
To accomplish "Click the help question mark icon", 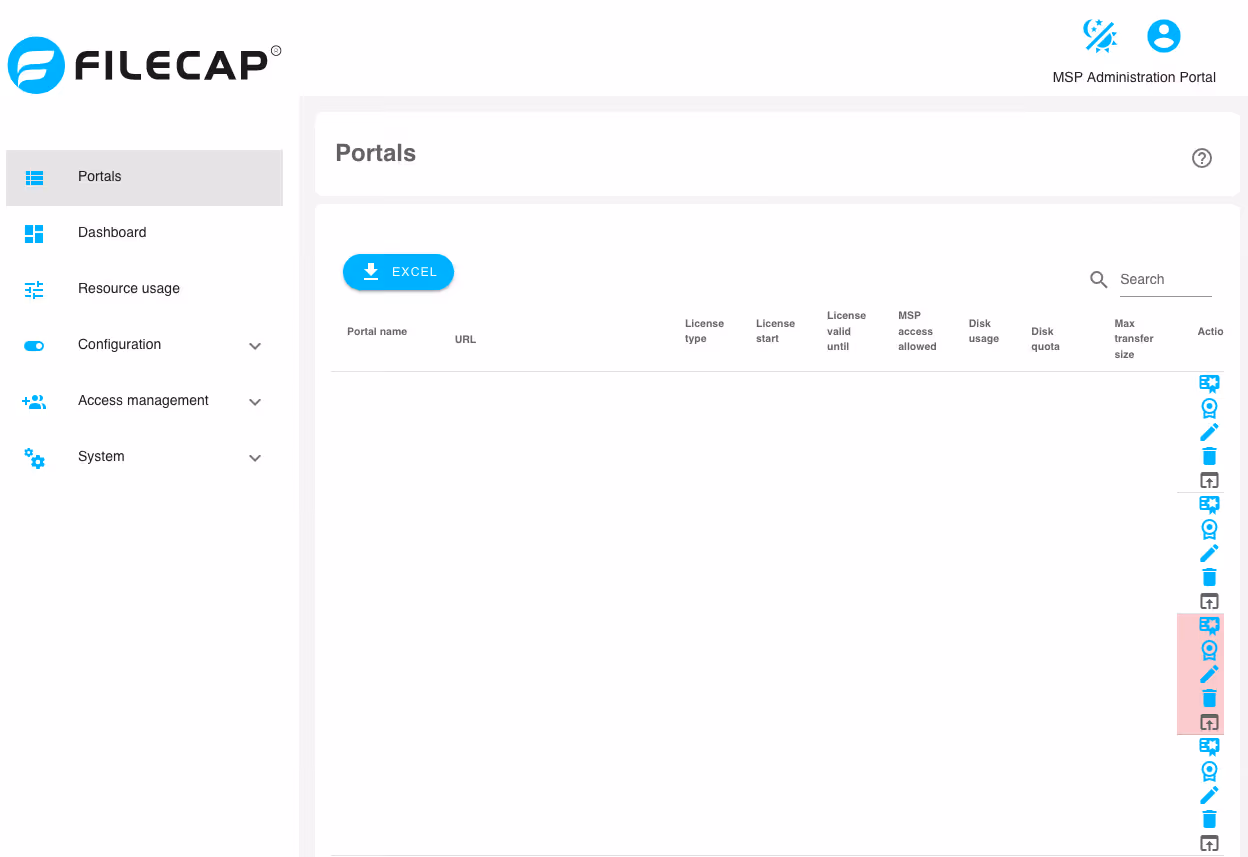I will 1202,158.
